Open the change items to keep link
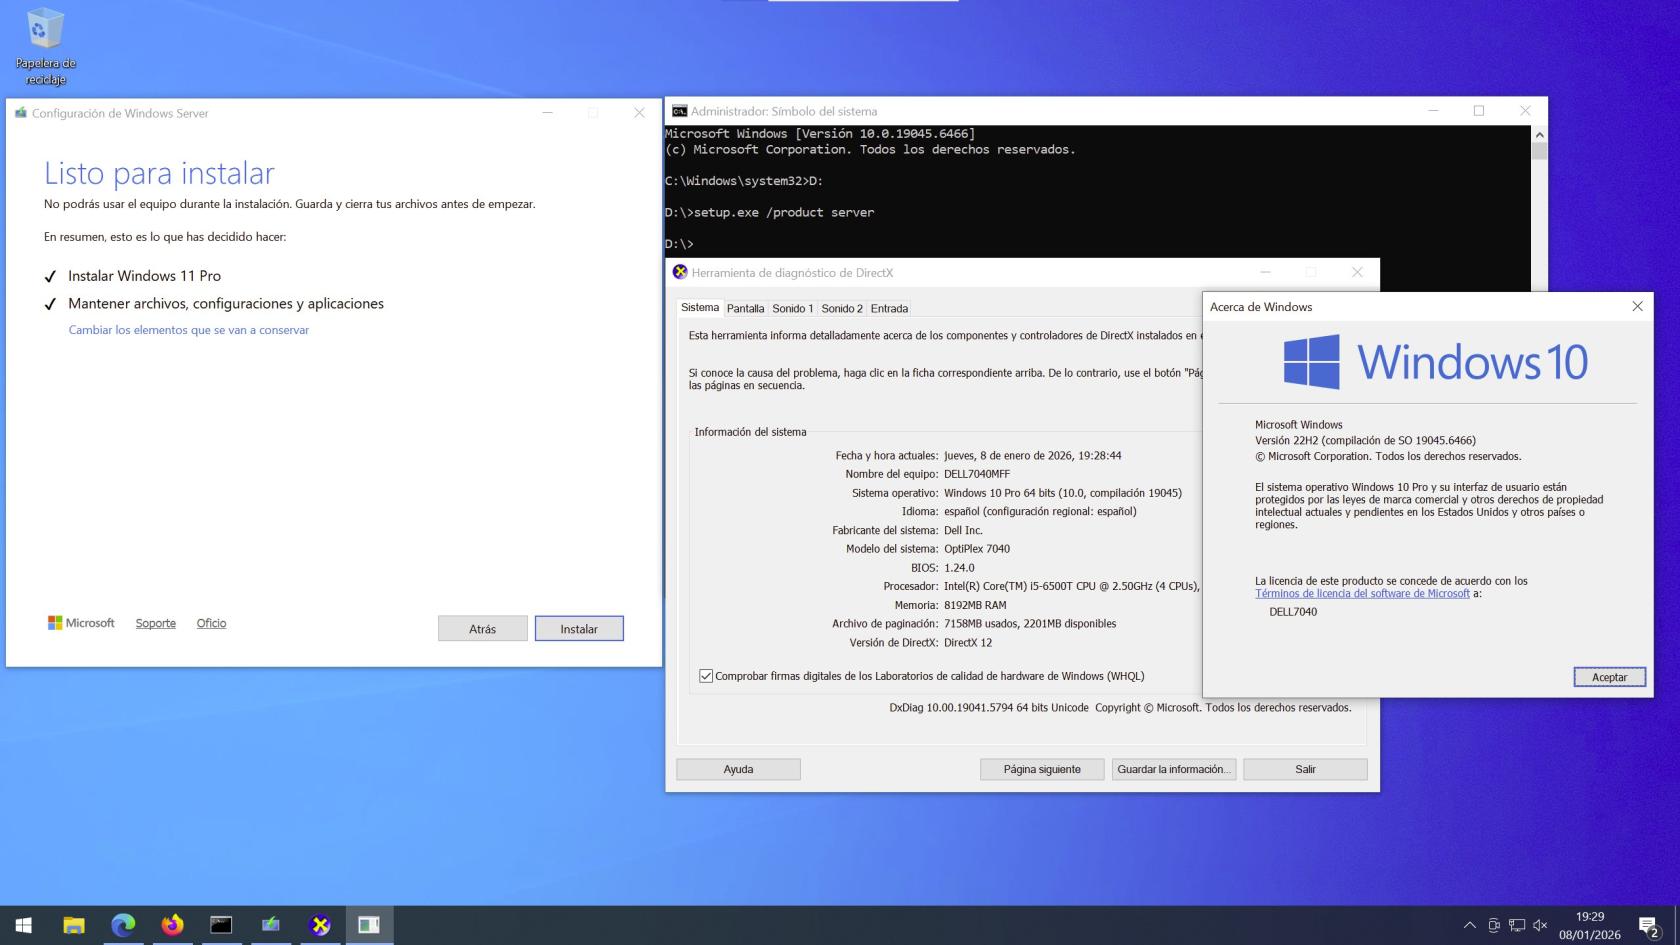 point(188,330)
